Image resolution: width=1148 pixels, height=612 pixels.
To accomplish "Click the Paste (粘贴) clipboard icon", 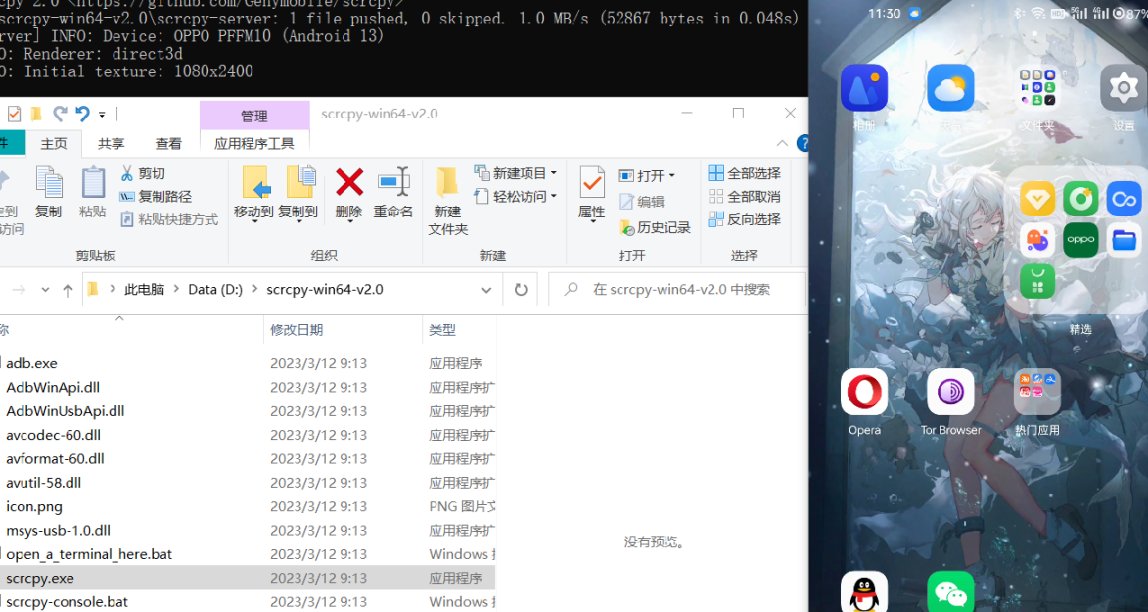I will [x=93, y=182].
